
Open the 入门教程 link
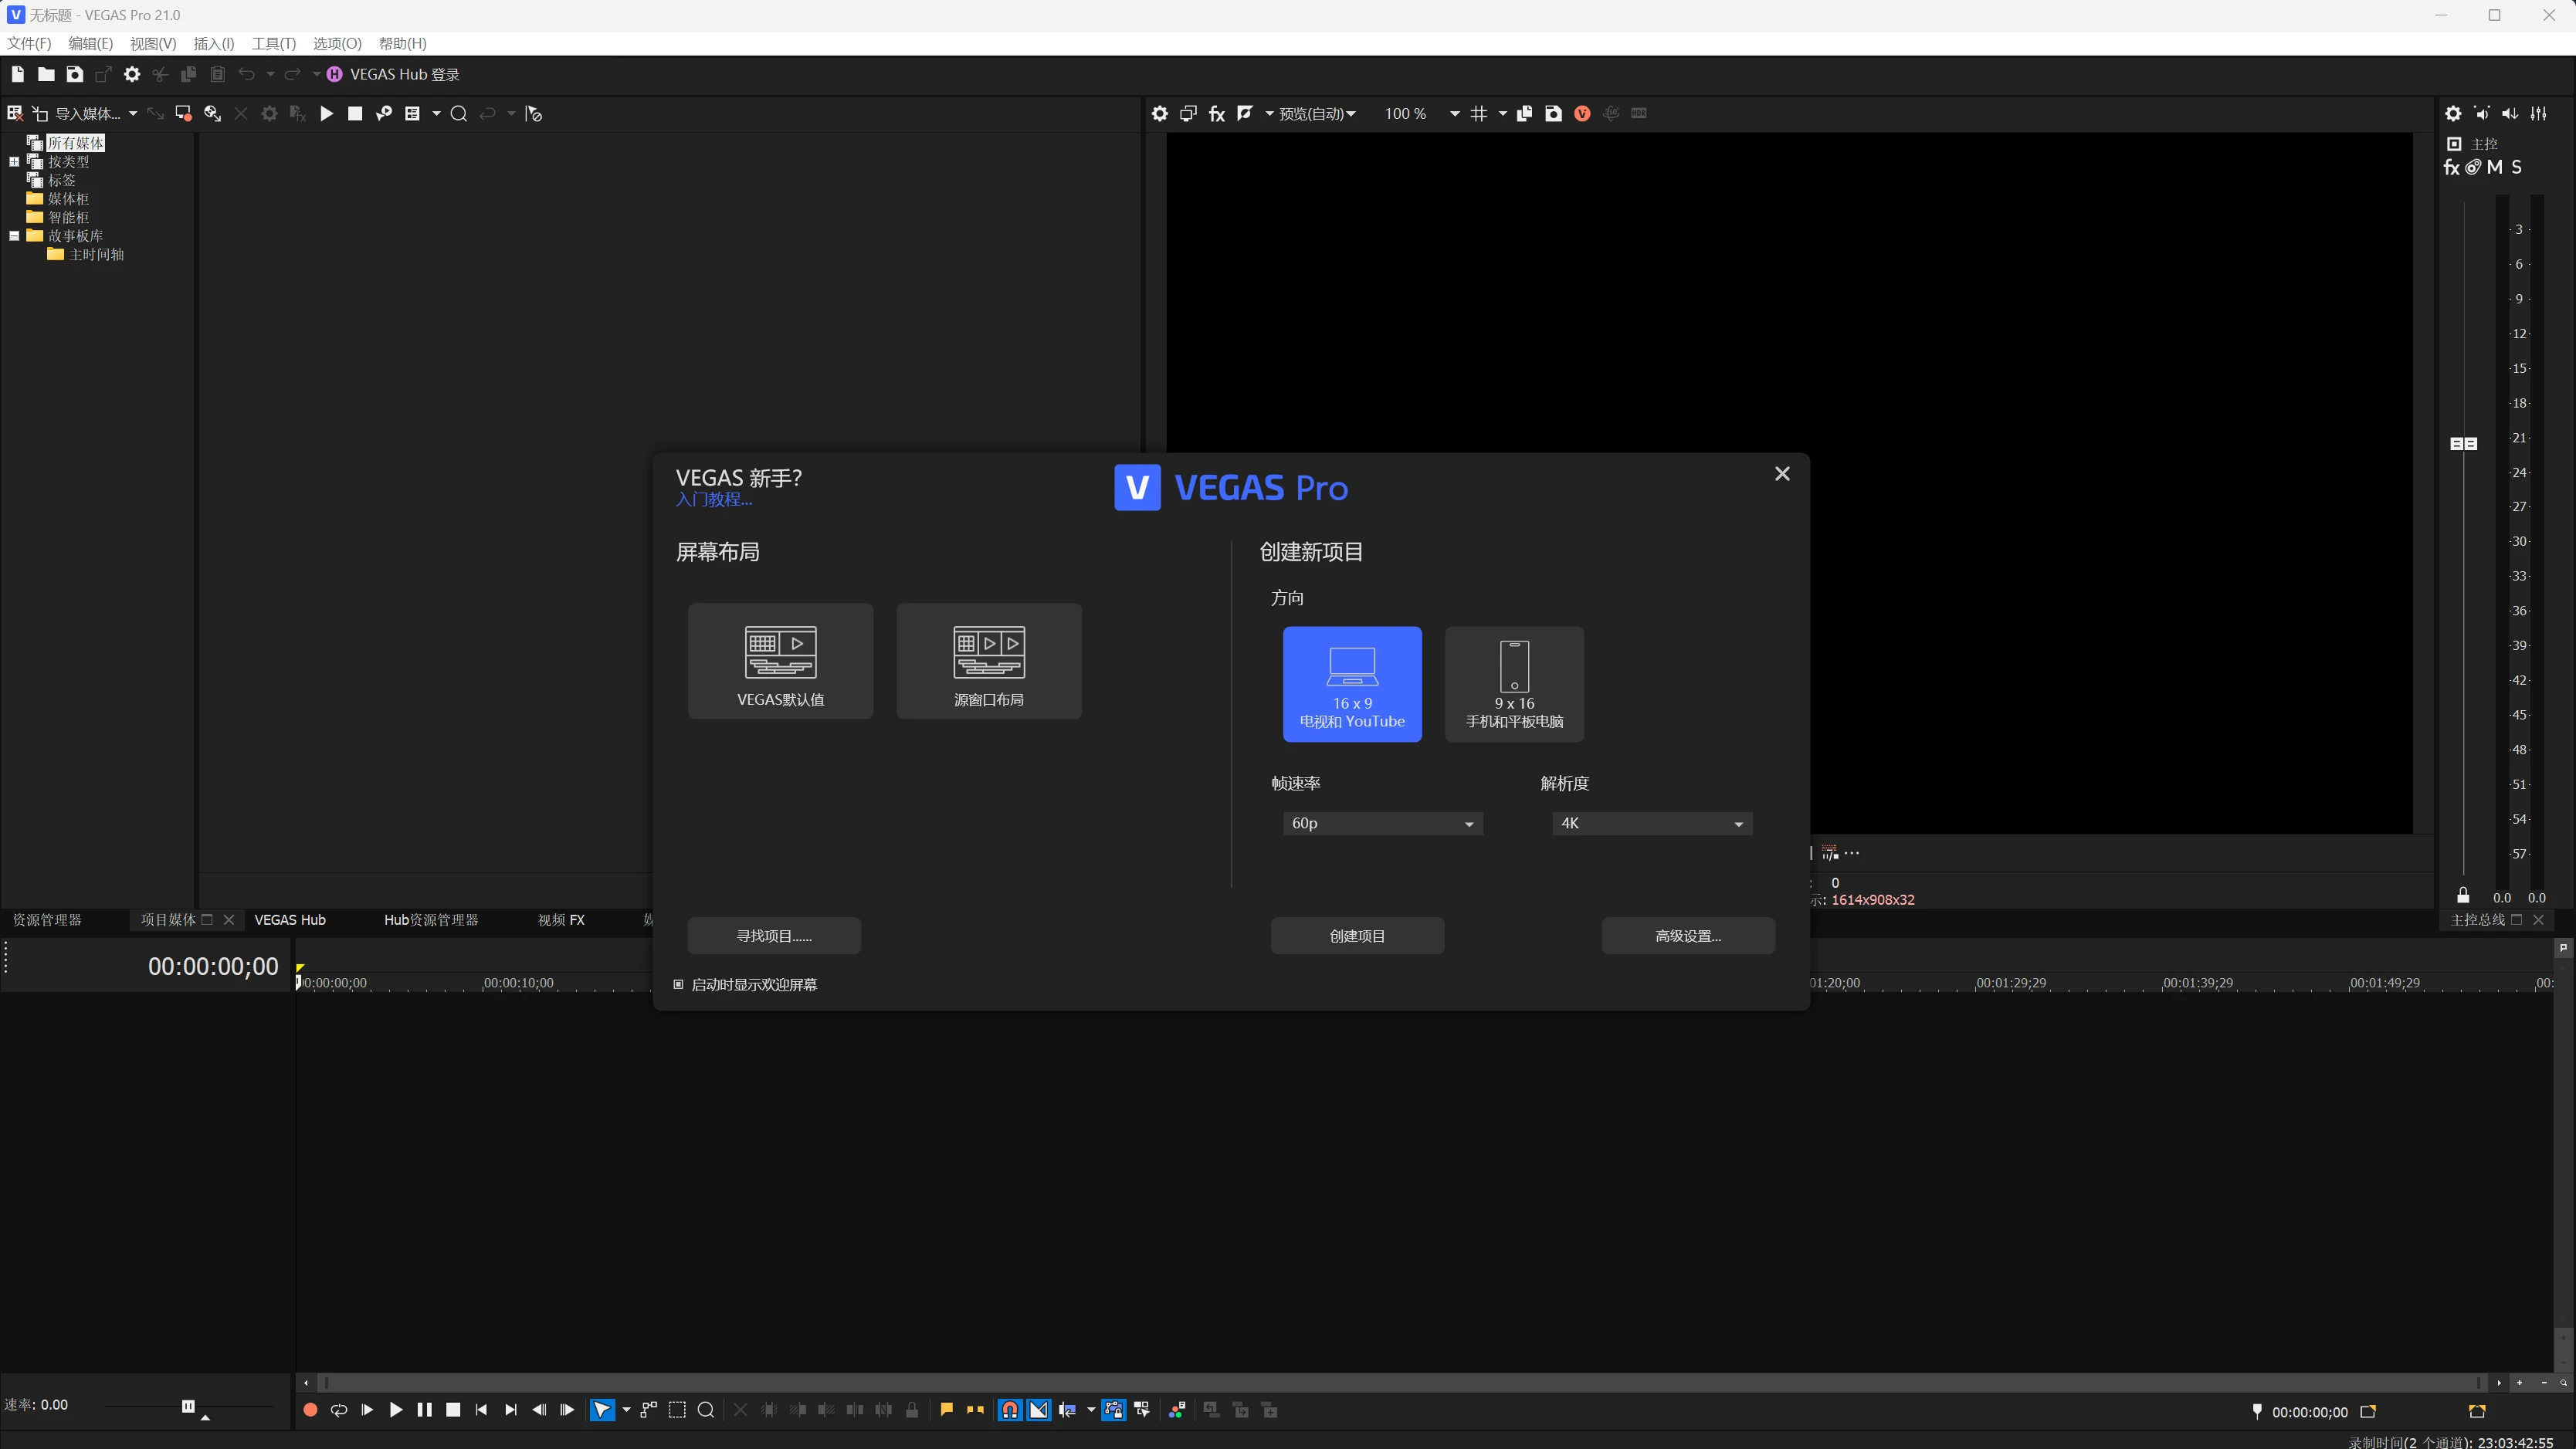pos(714,500)
